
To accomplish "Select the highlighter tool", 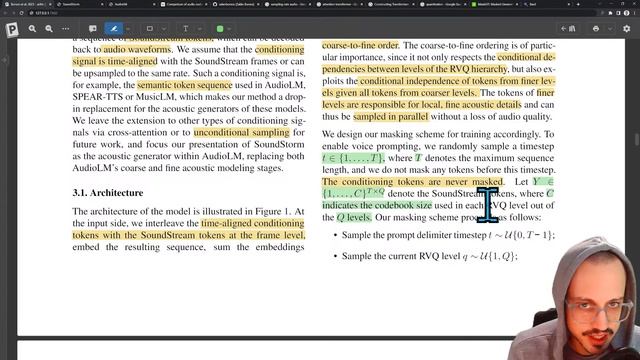I will pyautogui.click(x=114, y=29).
